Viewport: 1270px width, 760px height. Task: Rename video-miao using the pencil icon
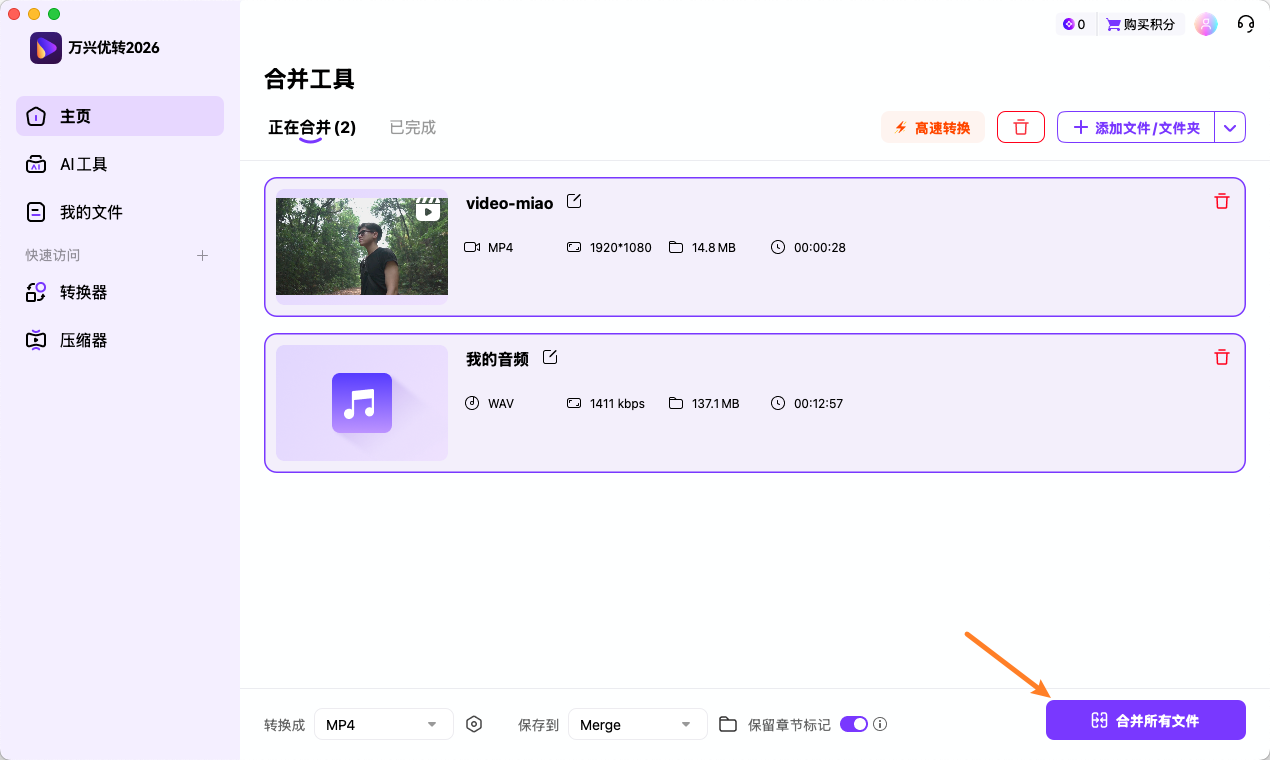point(574,201)
